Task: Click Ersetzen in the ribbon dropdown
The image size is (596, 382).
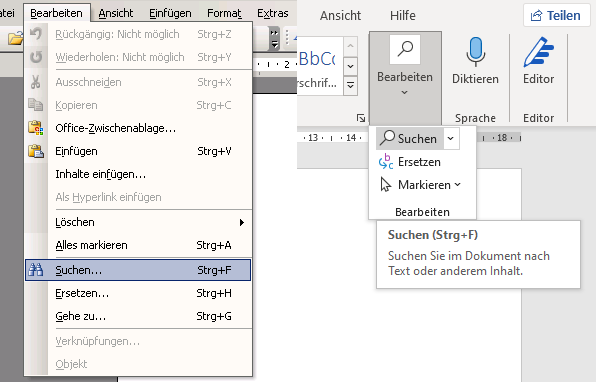Action: (x=410, y=162)
